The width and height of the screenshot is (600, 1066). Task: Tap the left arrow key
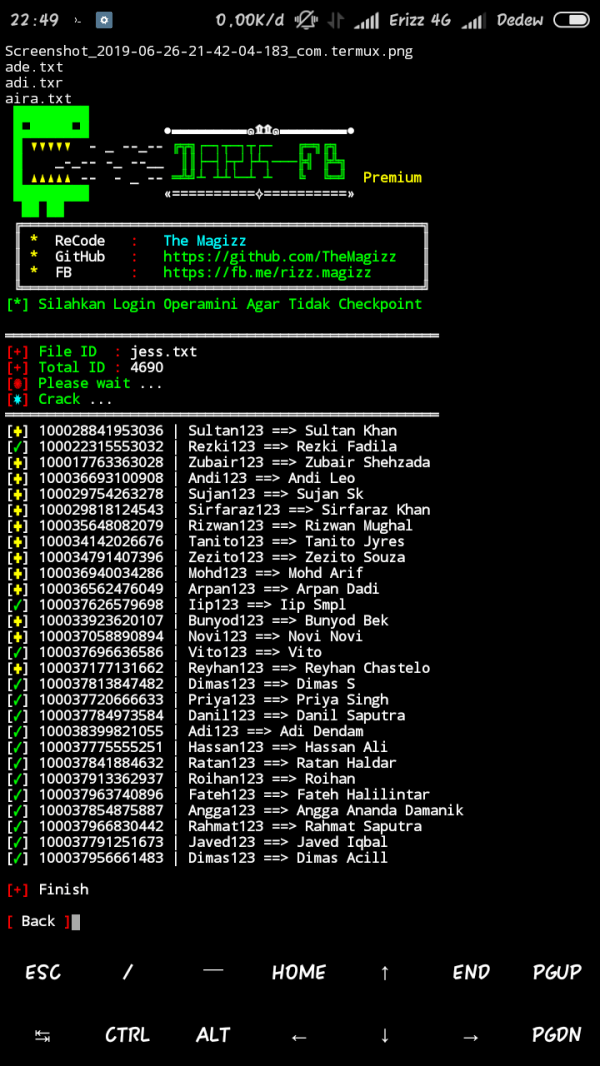click(x=299, y=1036)
